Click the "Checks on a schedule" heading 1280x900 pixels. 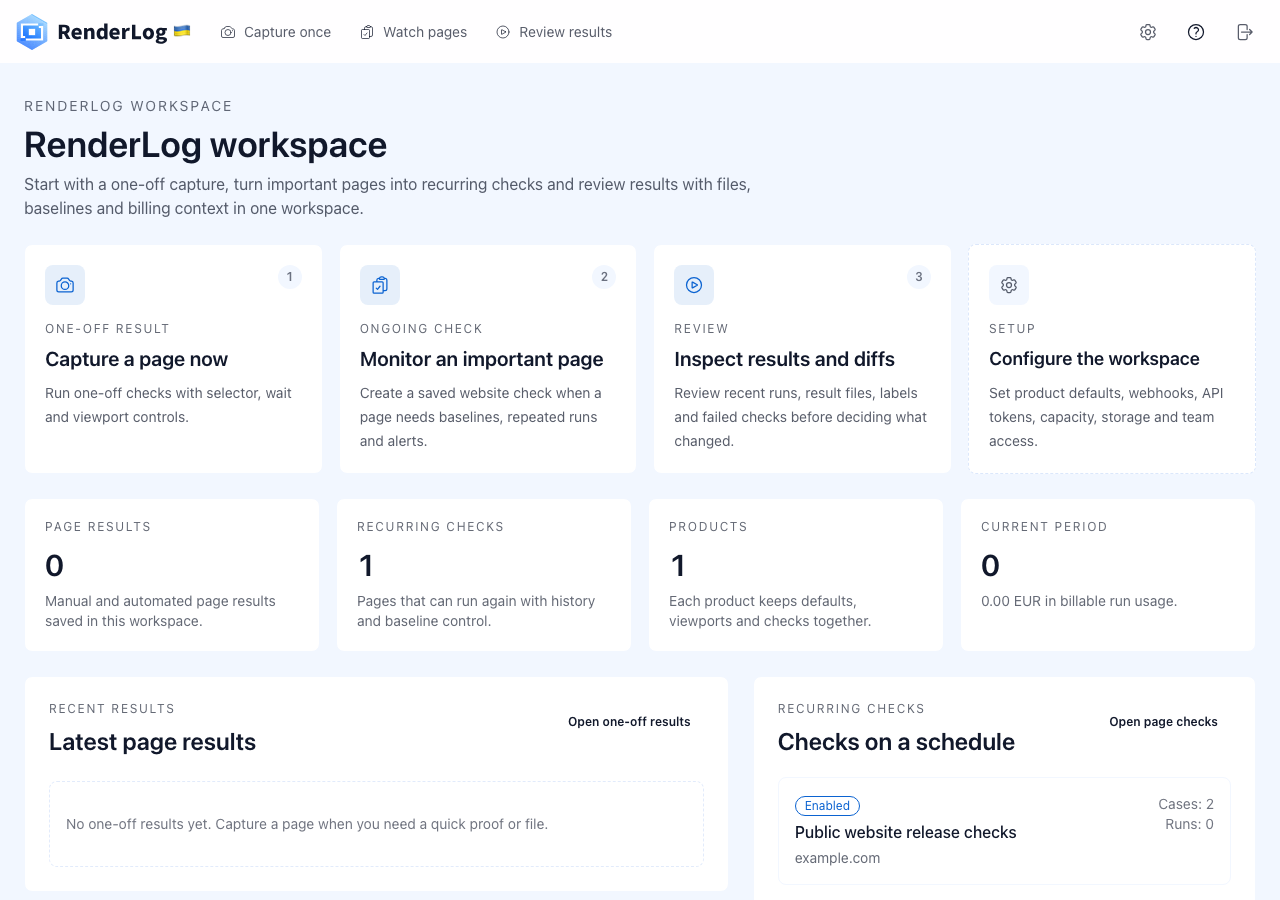pos(897,742)
